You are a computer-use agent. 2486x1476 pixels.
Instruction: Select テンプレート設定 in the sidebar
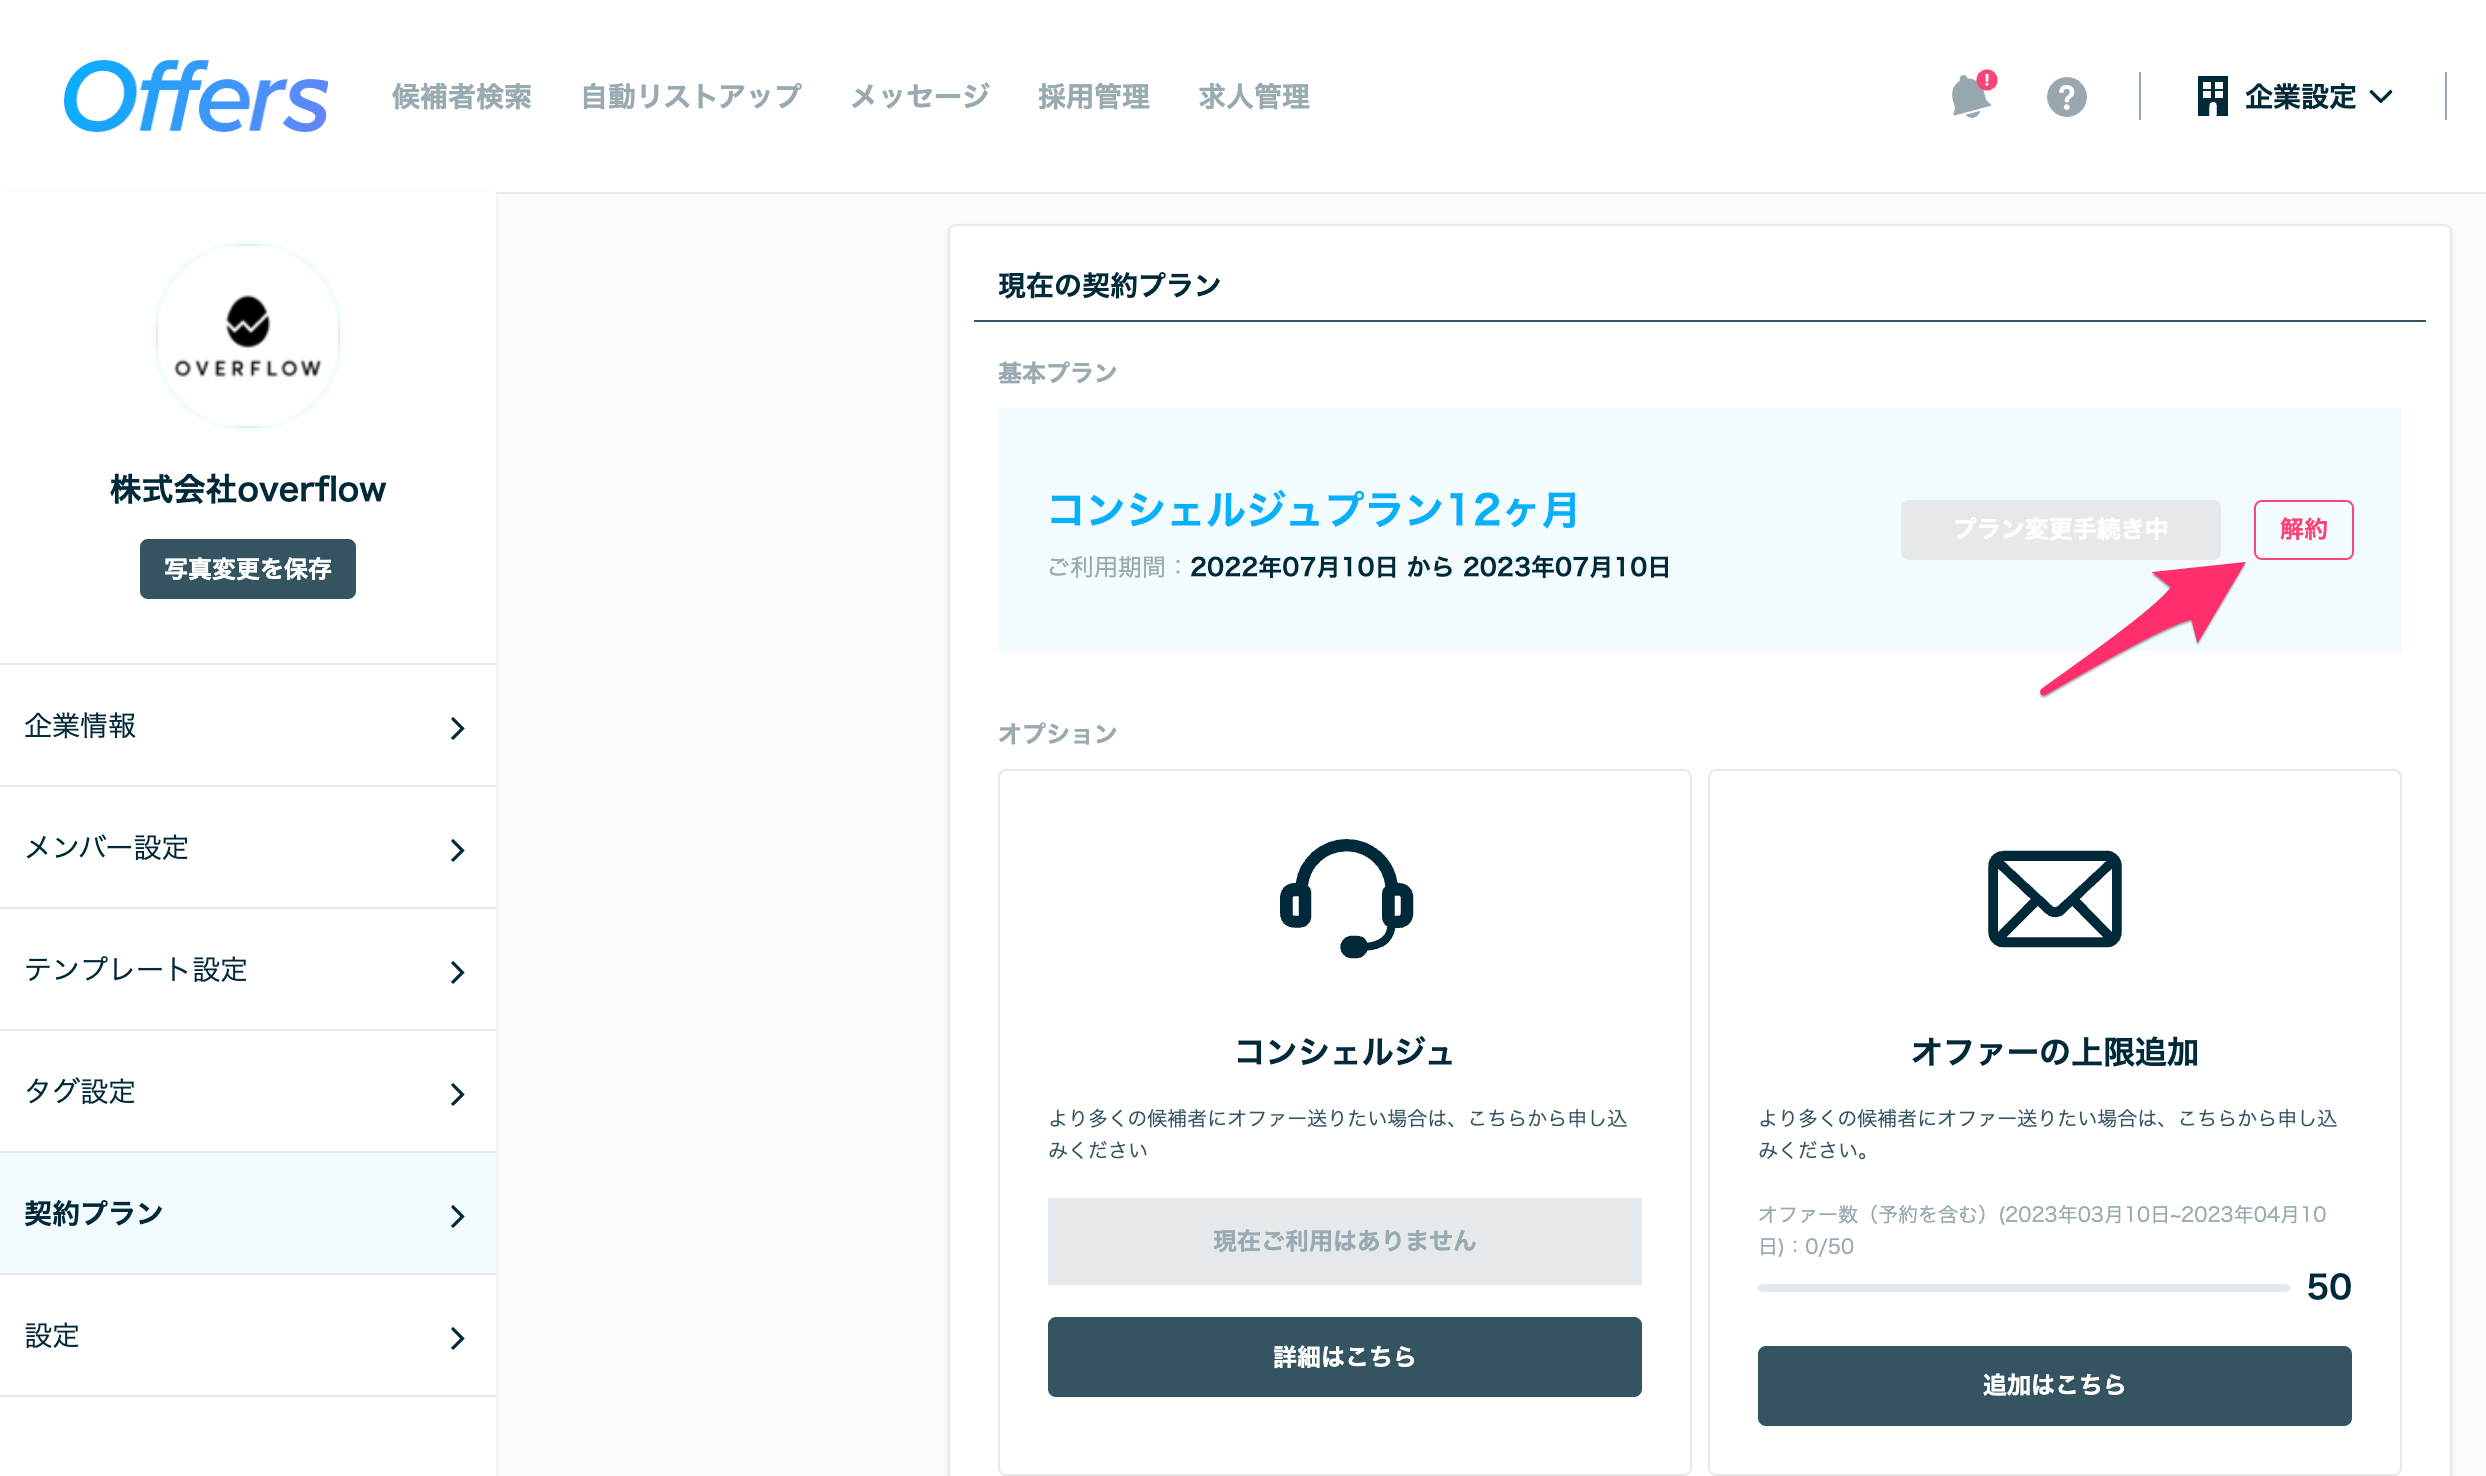(248, 970)
